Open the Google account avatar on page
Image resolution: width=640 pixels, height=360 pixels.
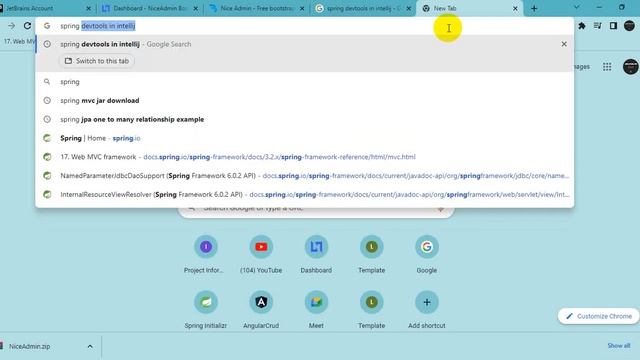click(x=631, y=67)
